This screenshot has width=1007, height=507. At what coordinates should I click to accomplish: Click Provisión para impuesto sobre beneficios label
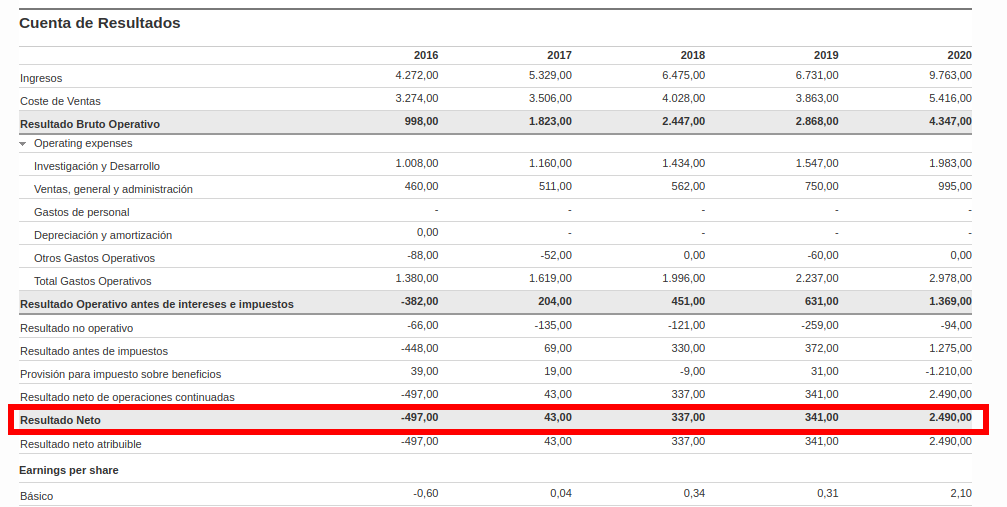[x=120, y=374]
